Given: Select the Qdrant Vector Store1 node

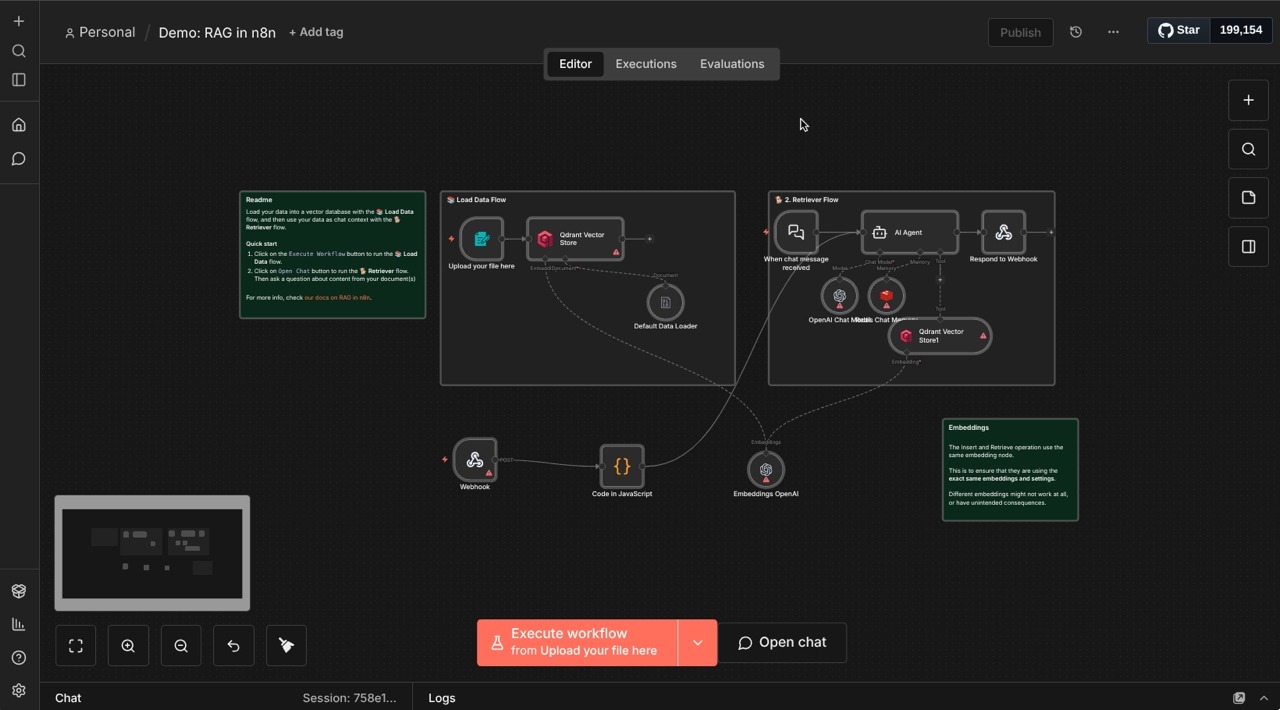Looking at the screenshot, I should [940, 336].
